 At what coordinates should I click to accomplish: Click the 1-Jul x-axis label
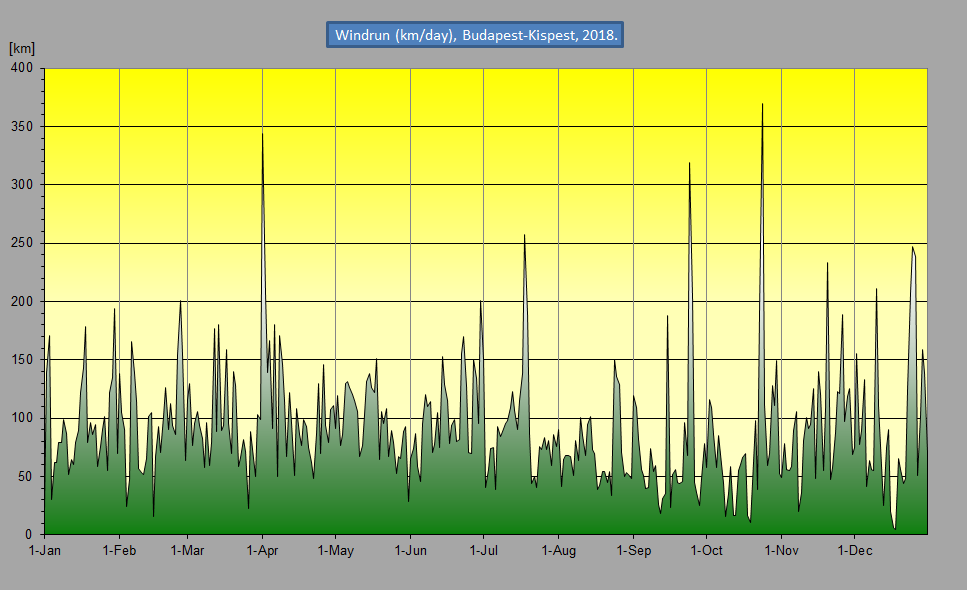(484, 551)
